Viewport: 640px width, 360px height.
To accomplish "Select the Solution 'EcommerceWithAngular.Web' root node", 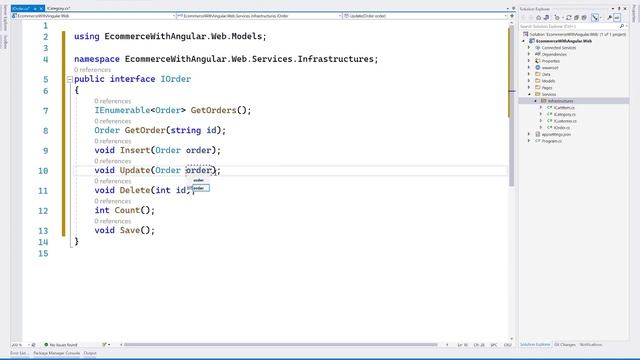I will pyautogui.click(x=575, y=34).
